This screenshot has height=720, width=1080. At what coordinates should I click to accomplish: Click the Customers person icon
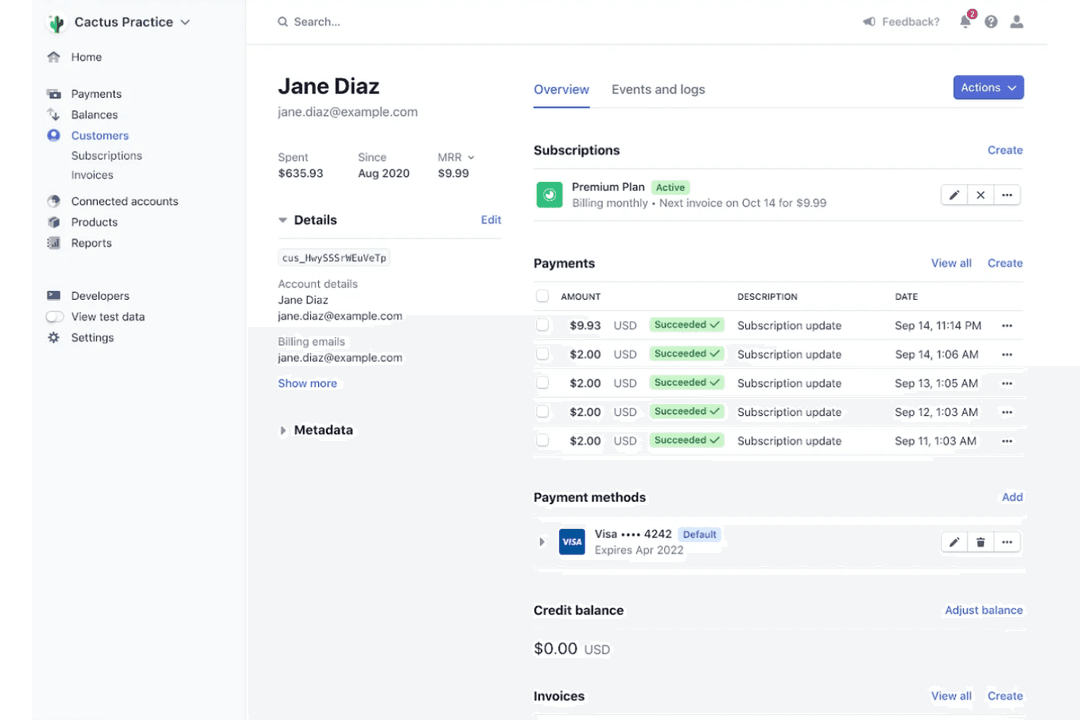54,135
